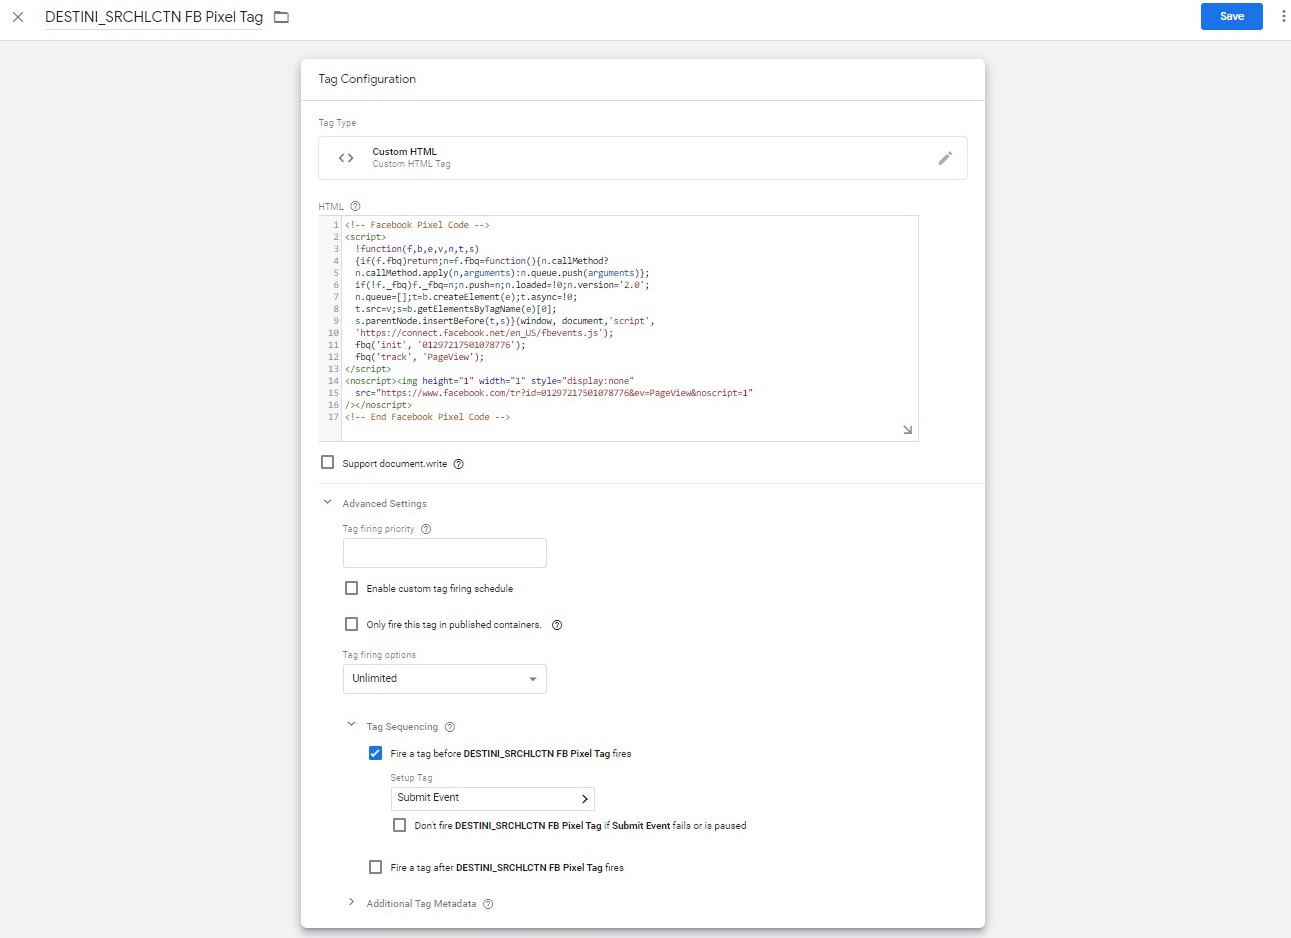Image resolution: width=1291 pixels, height=938 pixels.
Task: Open the HTML field help icon
Action: coord(355,206)
